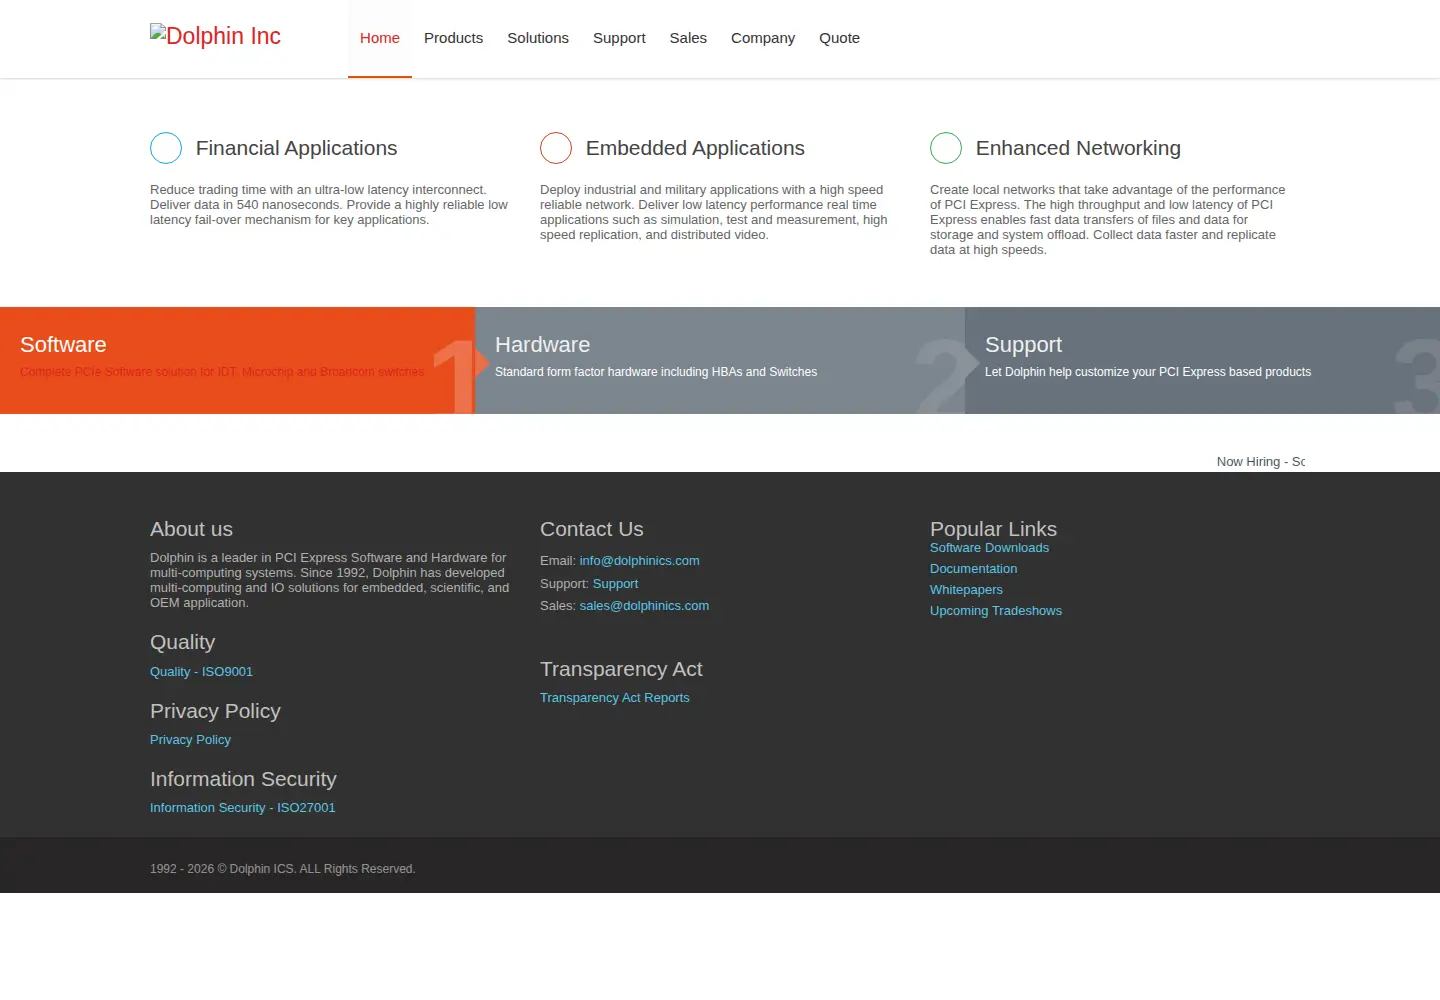
Task: Open the Whitepapers link
Action: (x=966, y=590)
